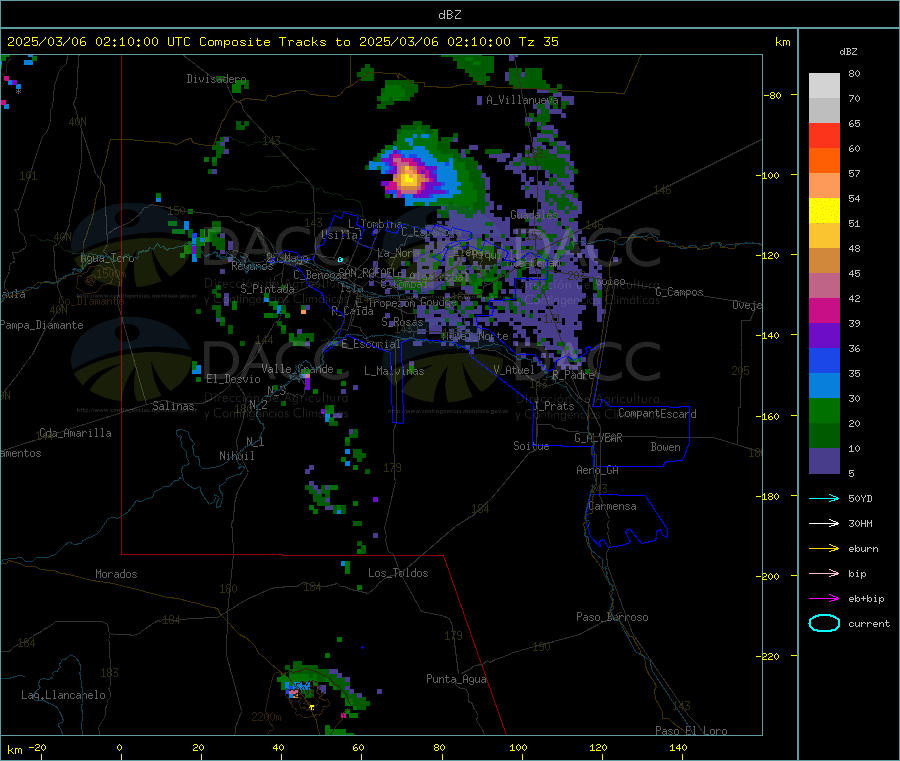Click the 'S_Pintada' location label
The image size is (900, 761).
coord(267,289)
